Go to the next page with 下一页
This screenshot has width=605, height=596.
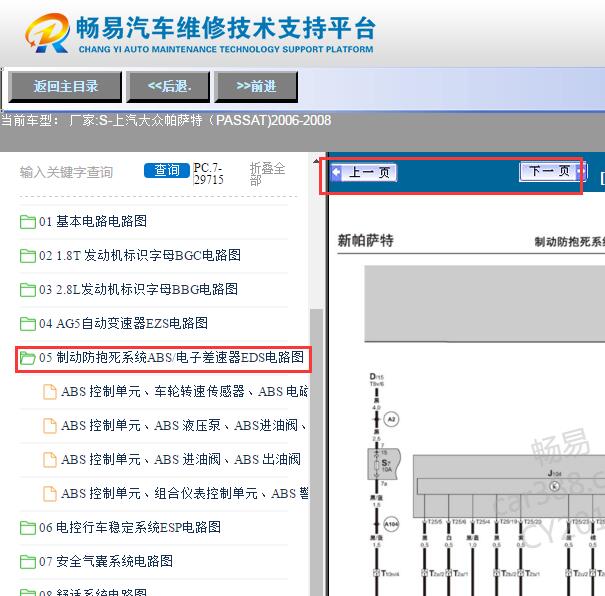(x=553, y=171)
